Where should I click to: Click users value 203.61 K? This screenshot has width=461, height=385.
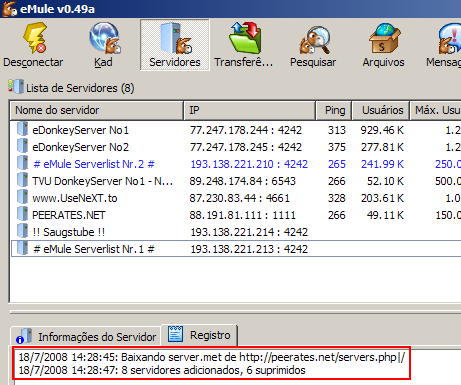click(x=382, y=198)
